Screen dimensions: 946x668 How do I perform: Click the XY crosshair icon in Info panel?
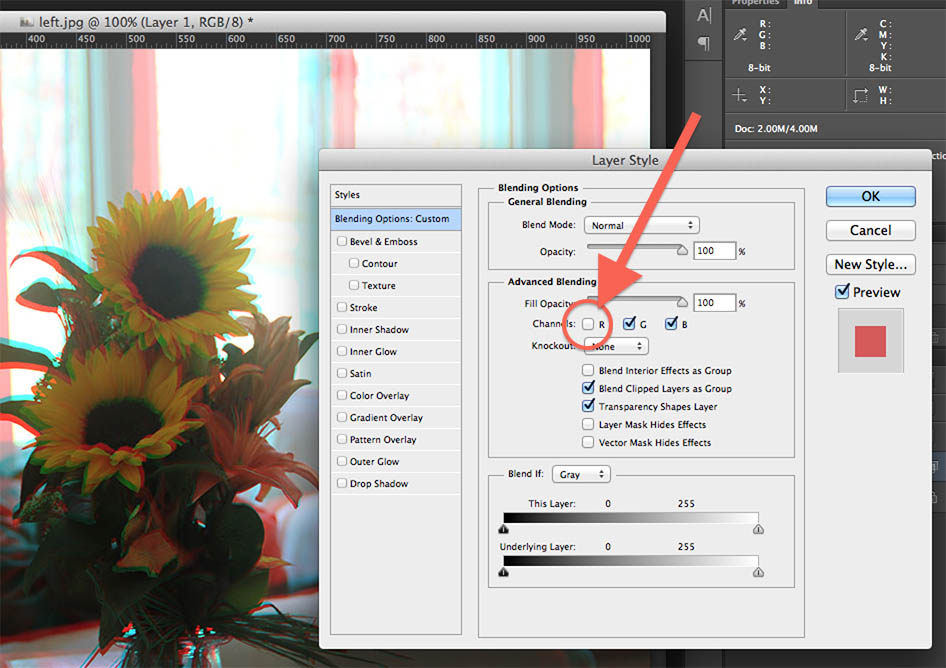(x=739, y=95)
